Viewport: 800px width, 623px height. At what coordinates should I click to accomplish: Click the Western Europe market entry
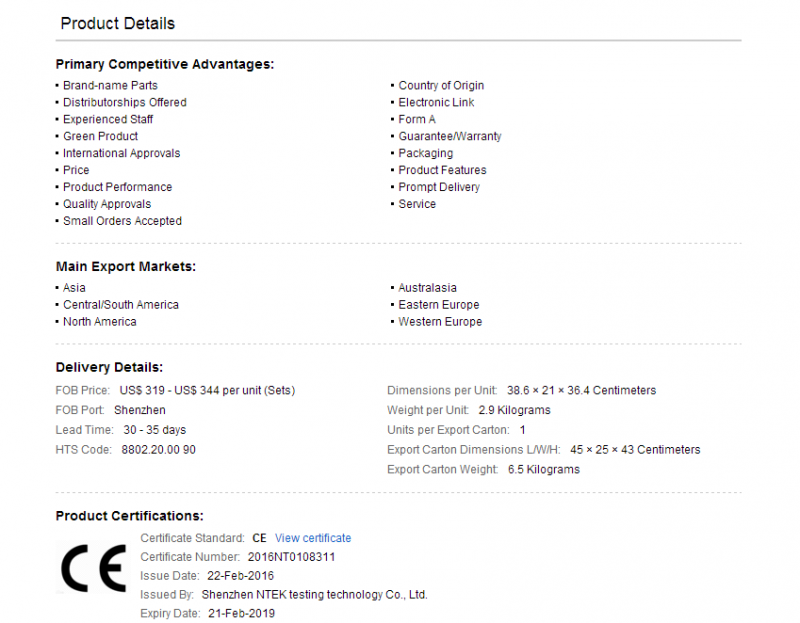(x=440, y=322)
